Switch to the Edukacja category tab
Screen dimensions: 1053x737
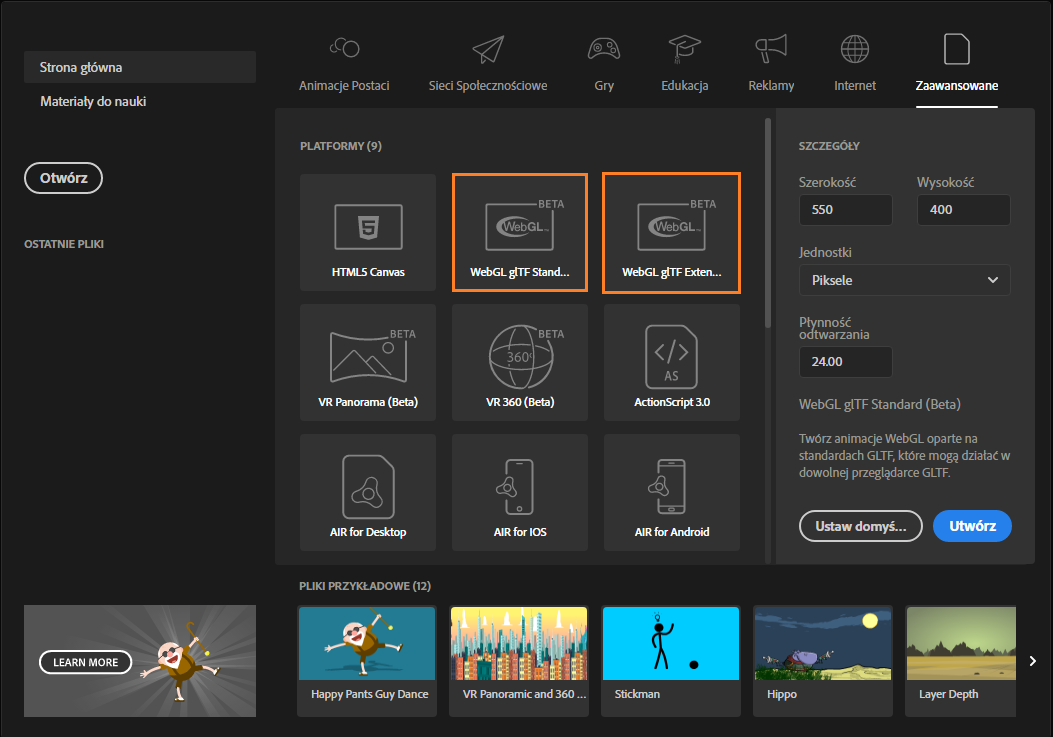[684, 62]
